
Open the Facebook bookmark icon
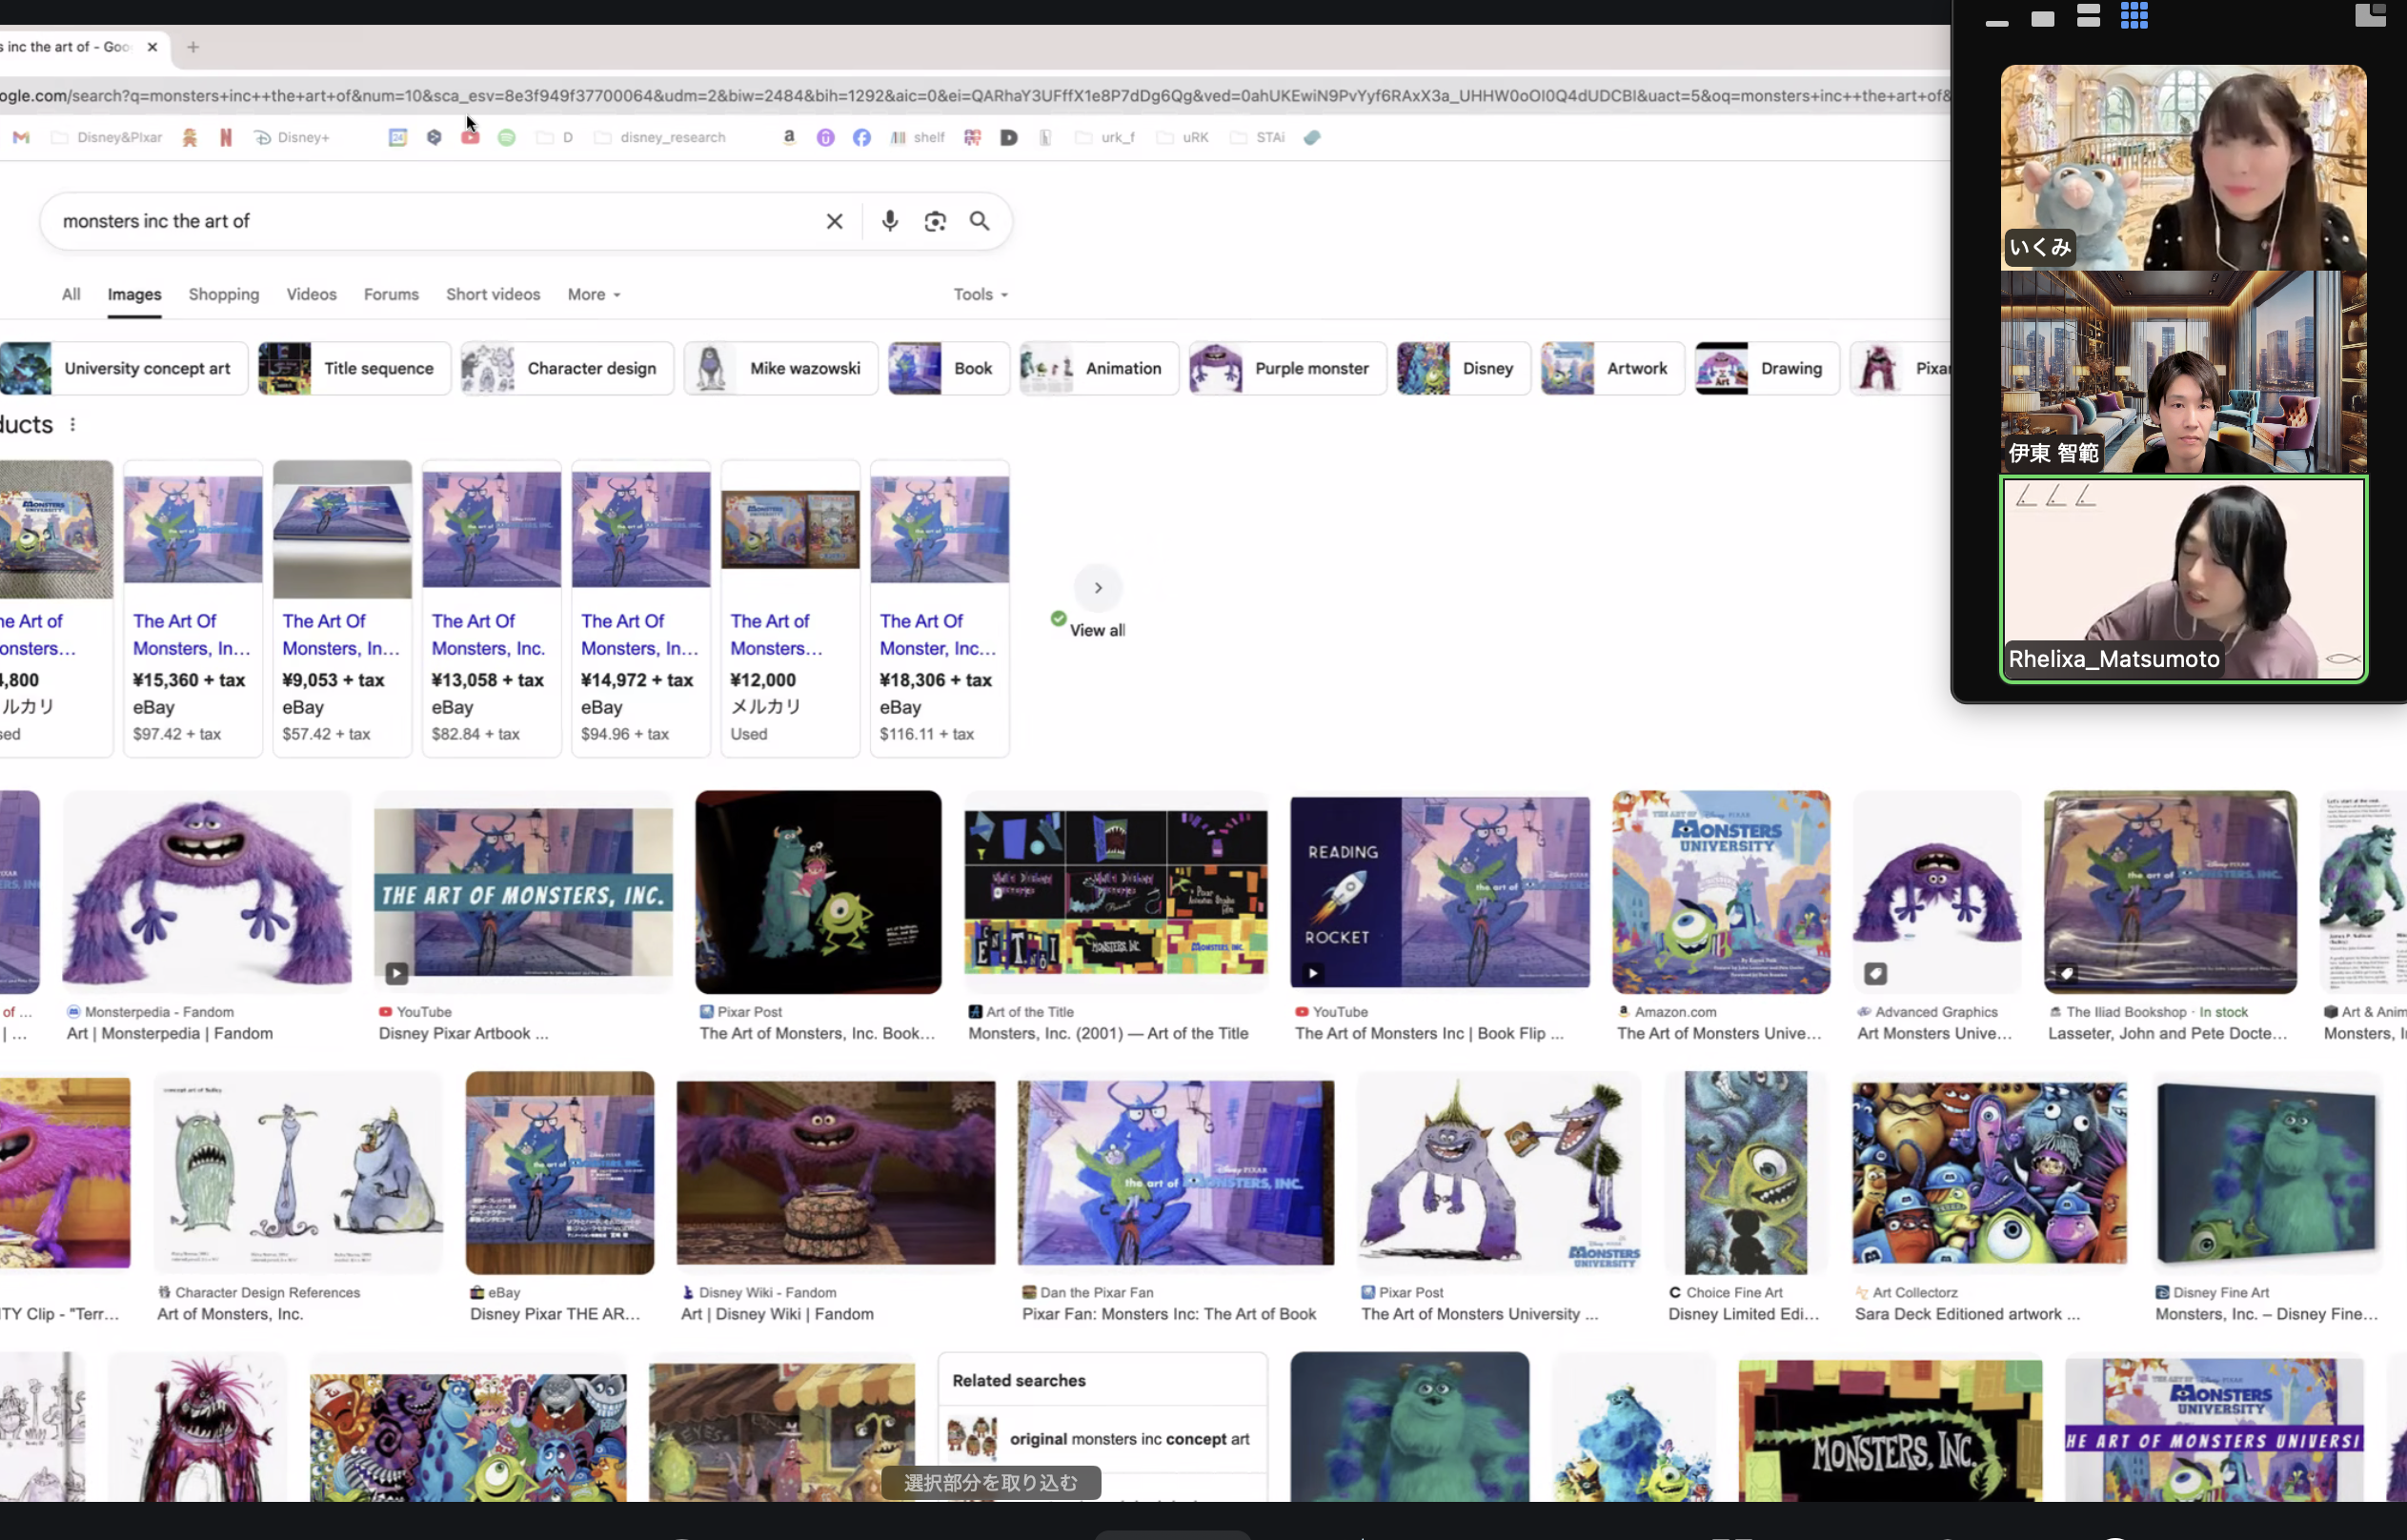[x=862, y=137]
